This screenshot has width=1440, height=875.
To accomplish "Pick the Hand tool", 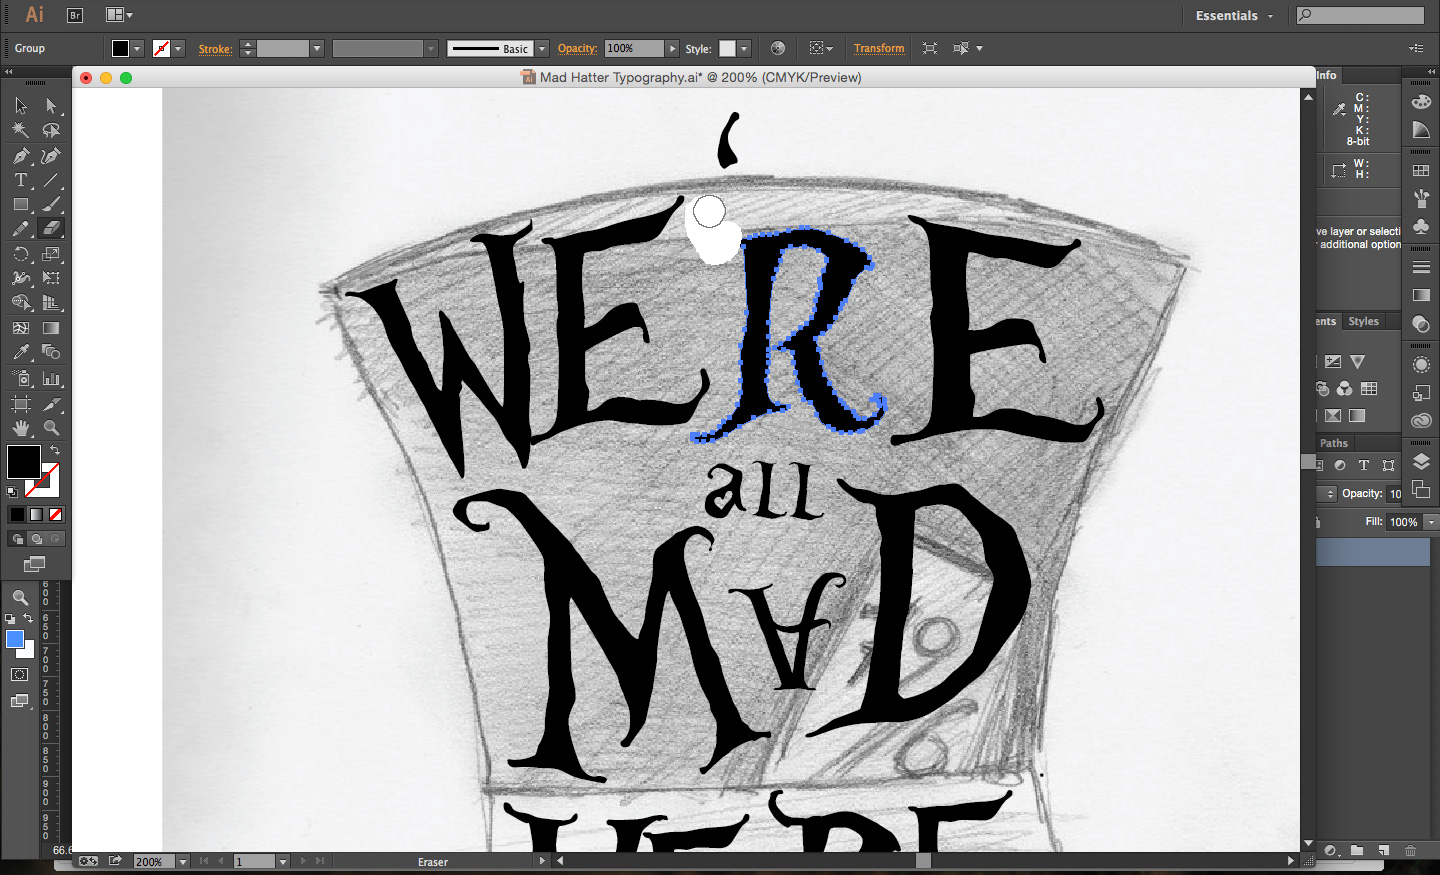I will tap(21, 428).
